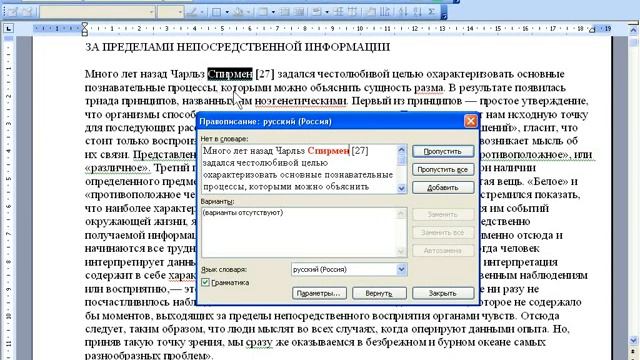Click the scroll-up arrow in the Нет в словаре box
The image size is (640, 360).
401,150
